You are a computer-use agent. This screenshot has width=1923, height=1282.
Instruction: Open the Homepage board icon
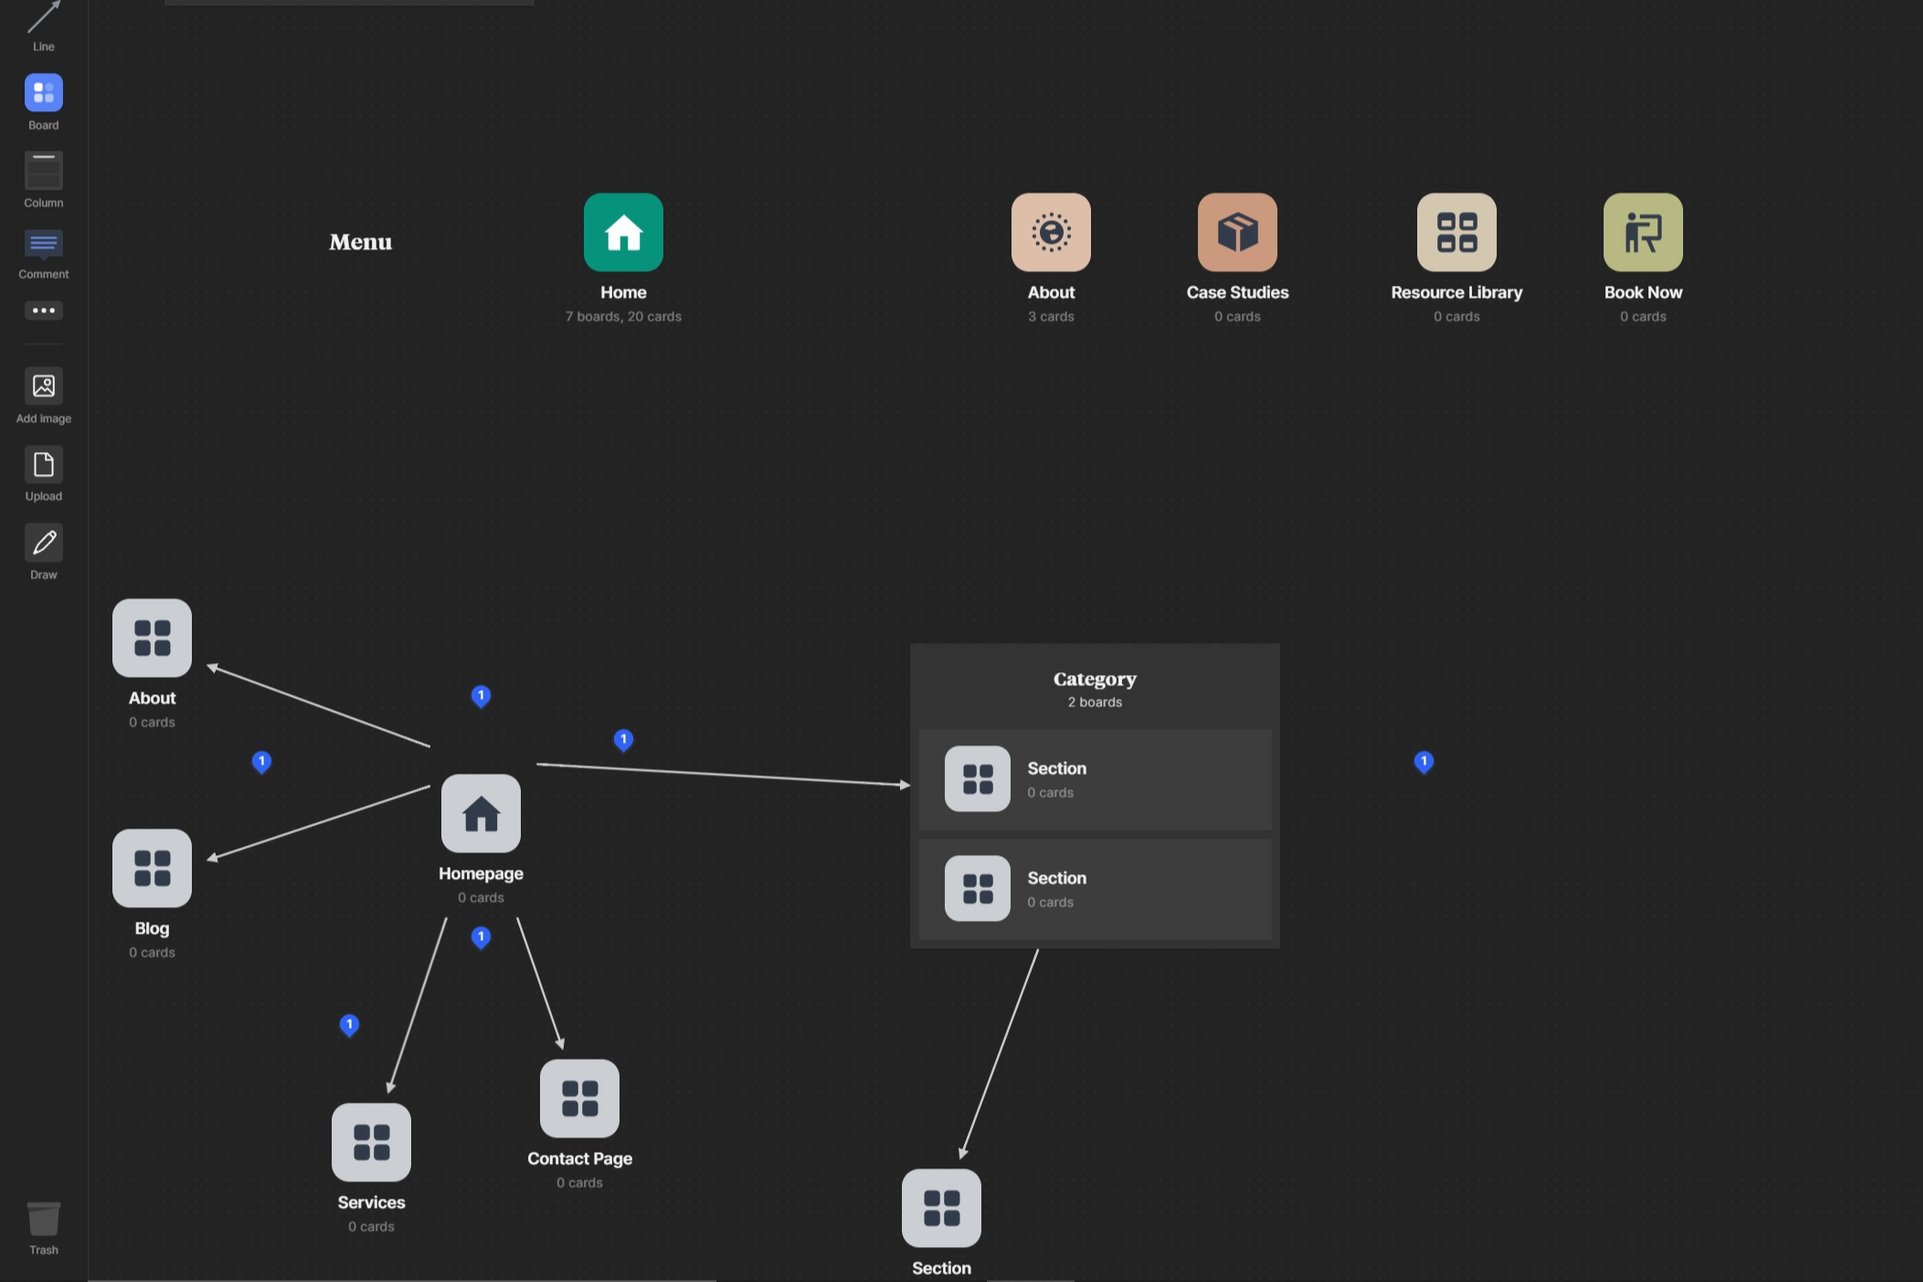[481, 813]
